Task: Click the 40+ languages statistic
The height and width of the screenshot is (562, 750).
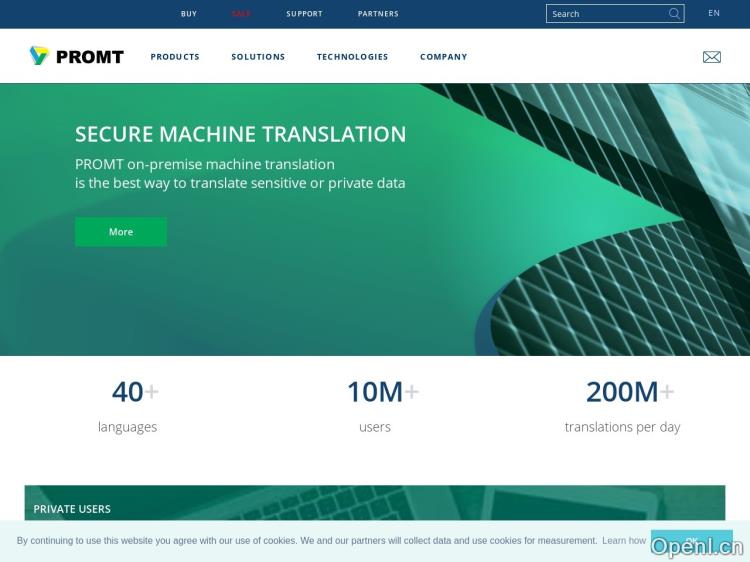Action: click(x=128, y=406)
